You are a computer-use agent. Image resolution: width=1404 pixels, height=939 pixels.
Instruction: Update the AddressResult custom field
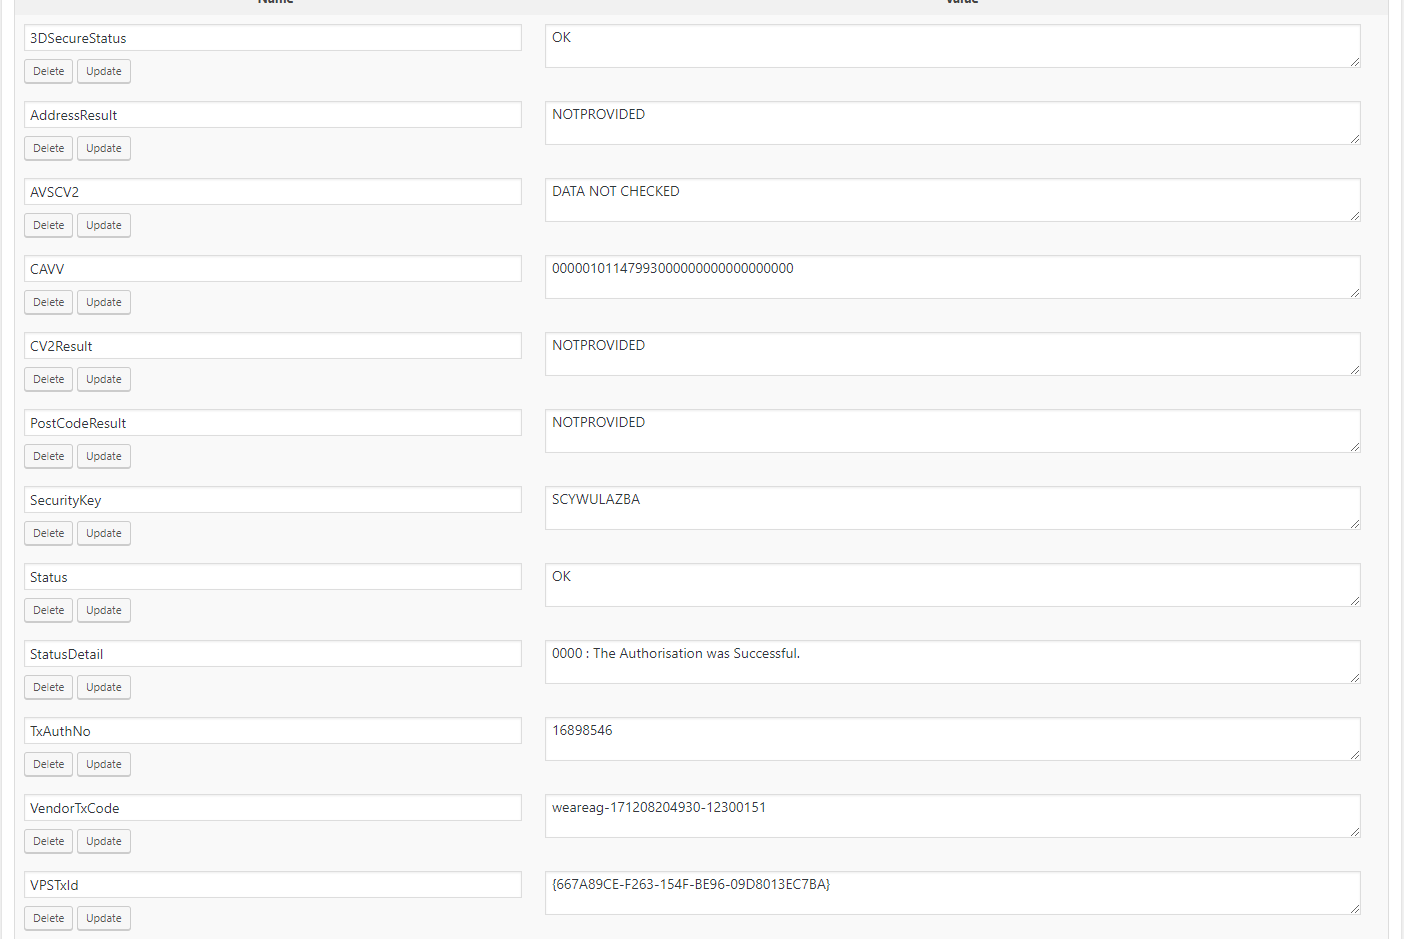pyautogui.click(x=104, y=148)
